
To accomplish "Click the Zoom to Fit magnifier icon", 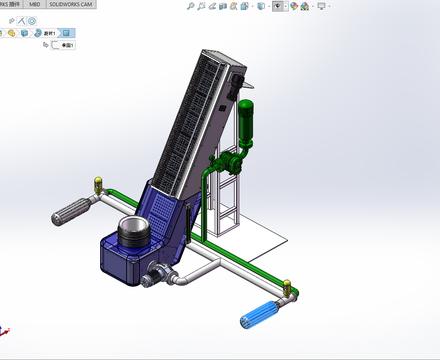I will (x=190, y=6).
